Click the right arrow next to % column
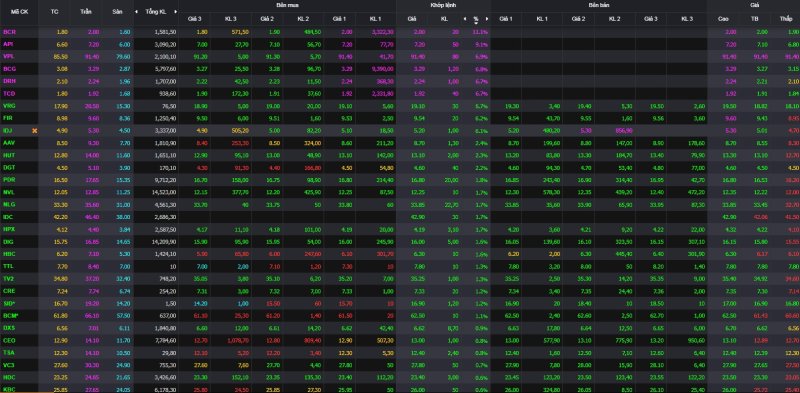The height and width of the screenshot is (393, 800). (487, 19)
